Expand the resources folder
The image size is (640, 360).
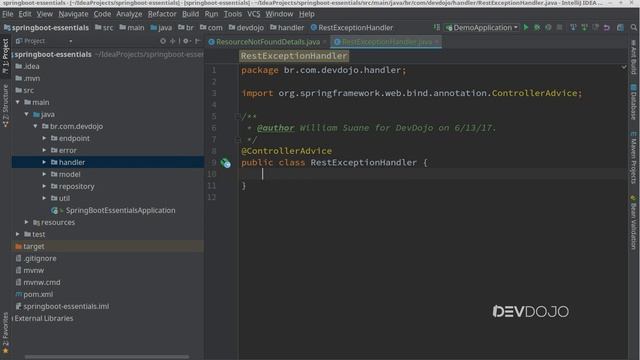(x=27, y=222)
